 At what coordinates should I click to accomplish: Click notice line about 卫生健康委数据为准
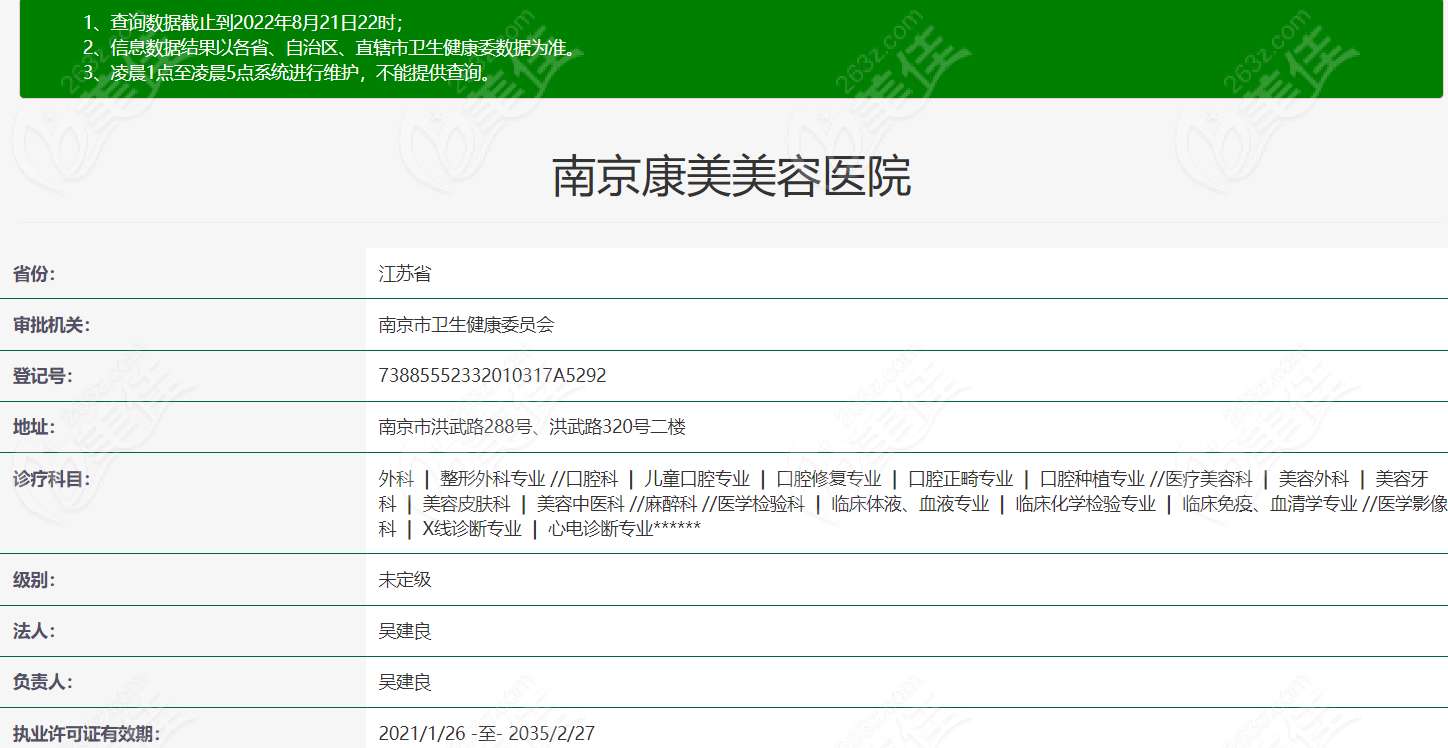329,47
